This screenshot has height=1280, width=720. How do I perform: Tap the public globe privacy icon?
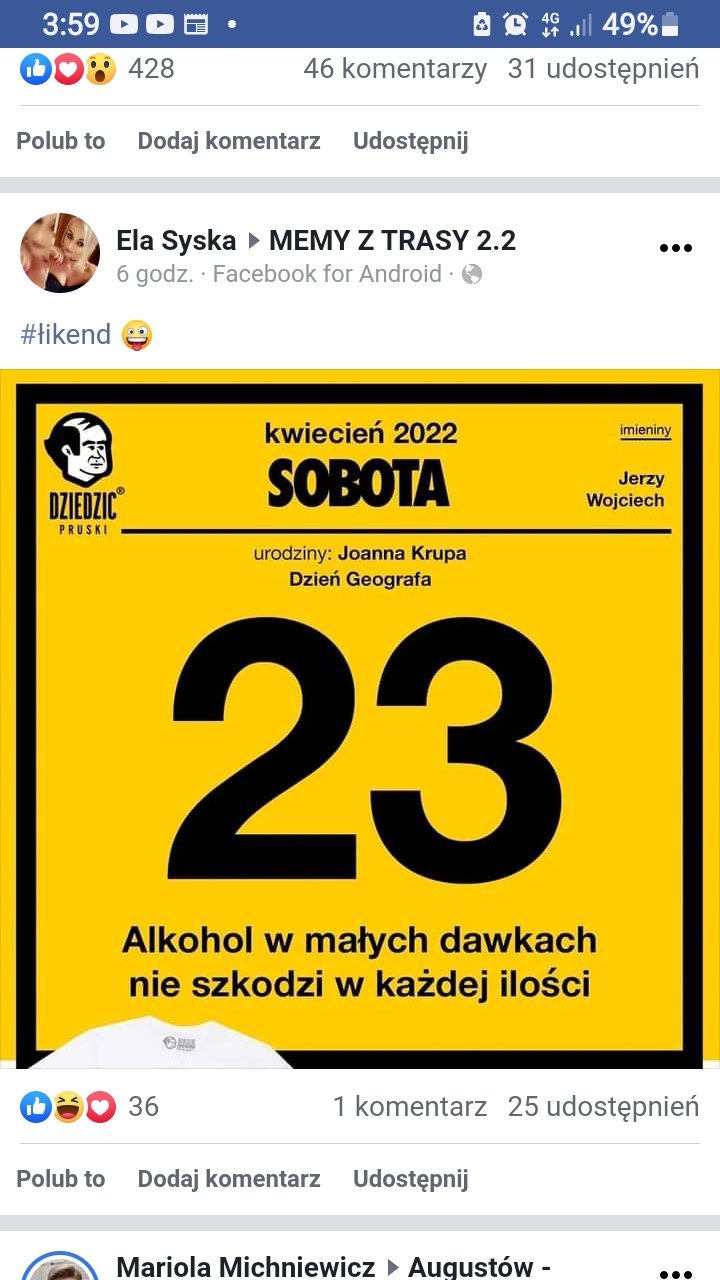click(x=472, y=274)
